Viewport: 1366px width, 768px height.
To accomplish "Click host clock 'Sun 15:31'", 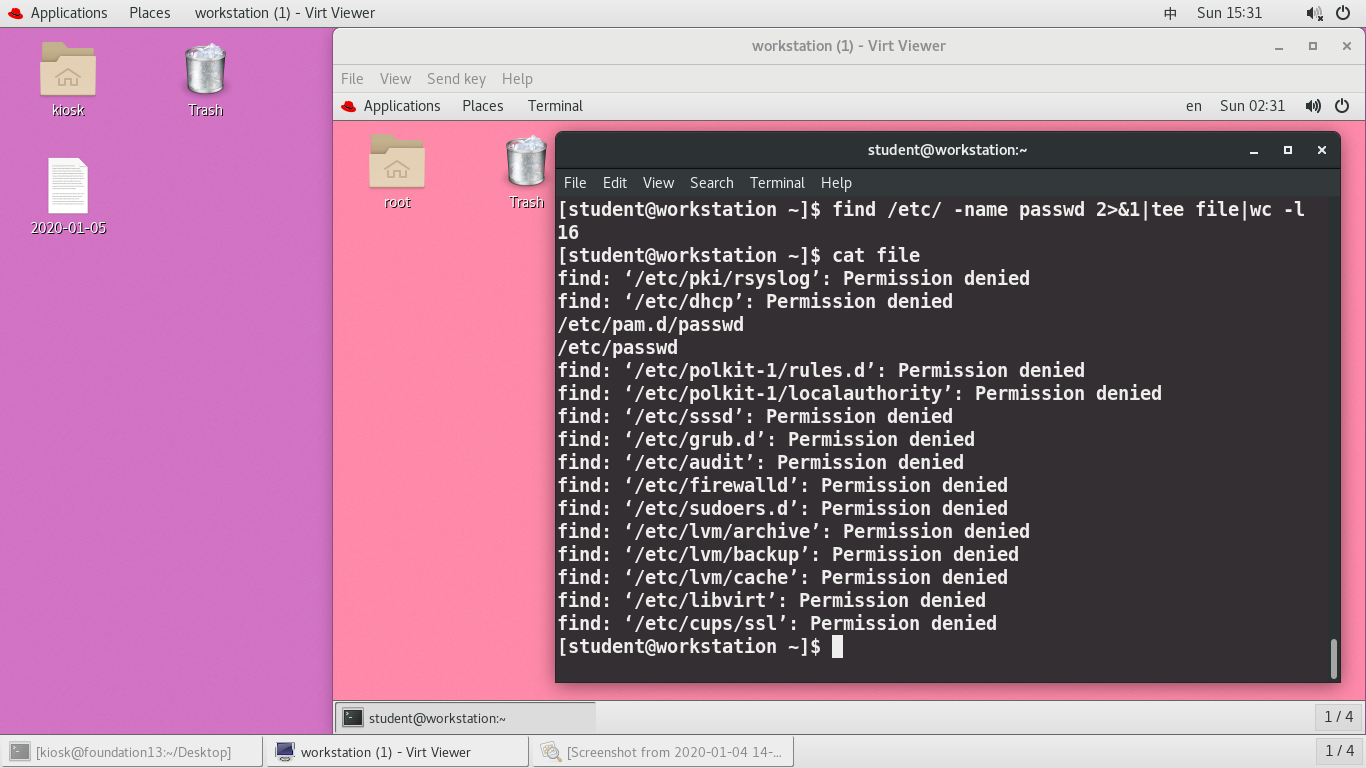I will pyautogui.click(x=1229, y=13).
